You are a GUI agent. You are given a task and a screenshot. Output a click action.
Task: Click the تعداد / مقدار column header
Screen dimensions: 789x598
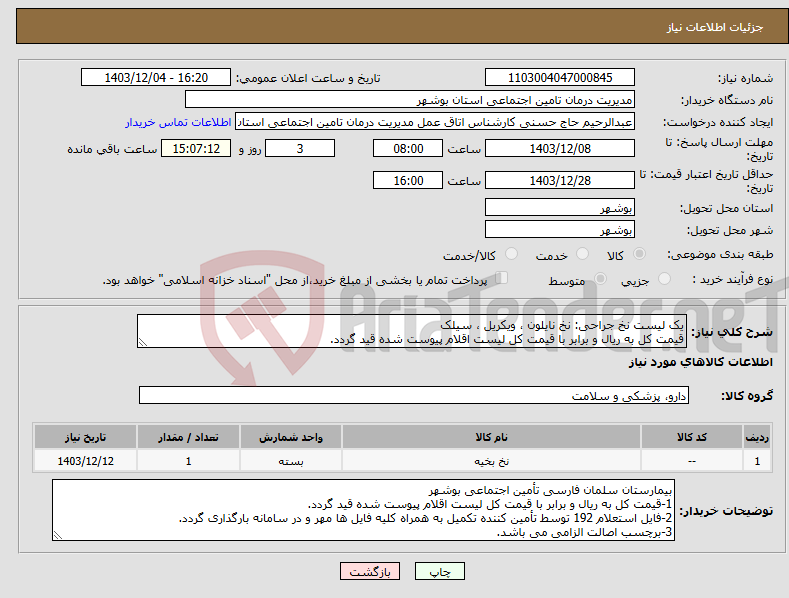(188, 437)
